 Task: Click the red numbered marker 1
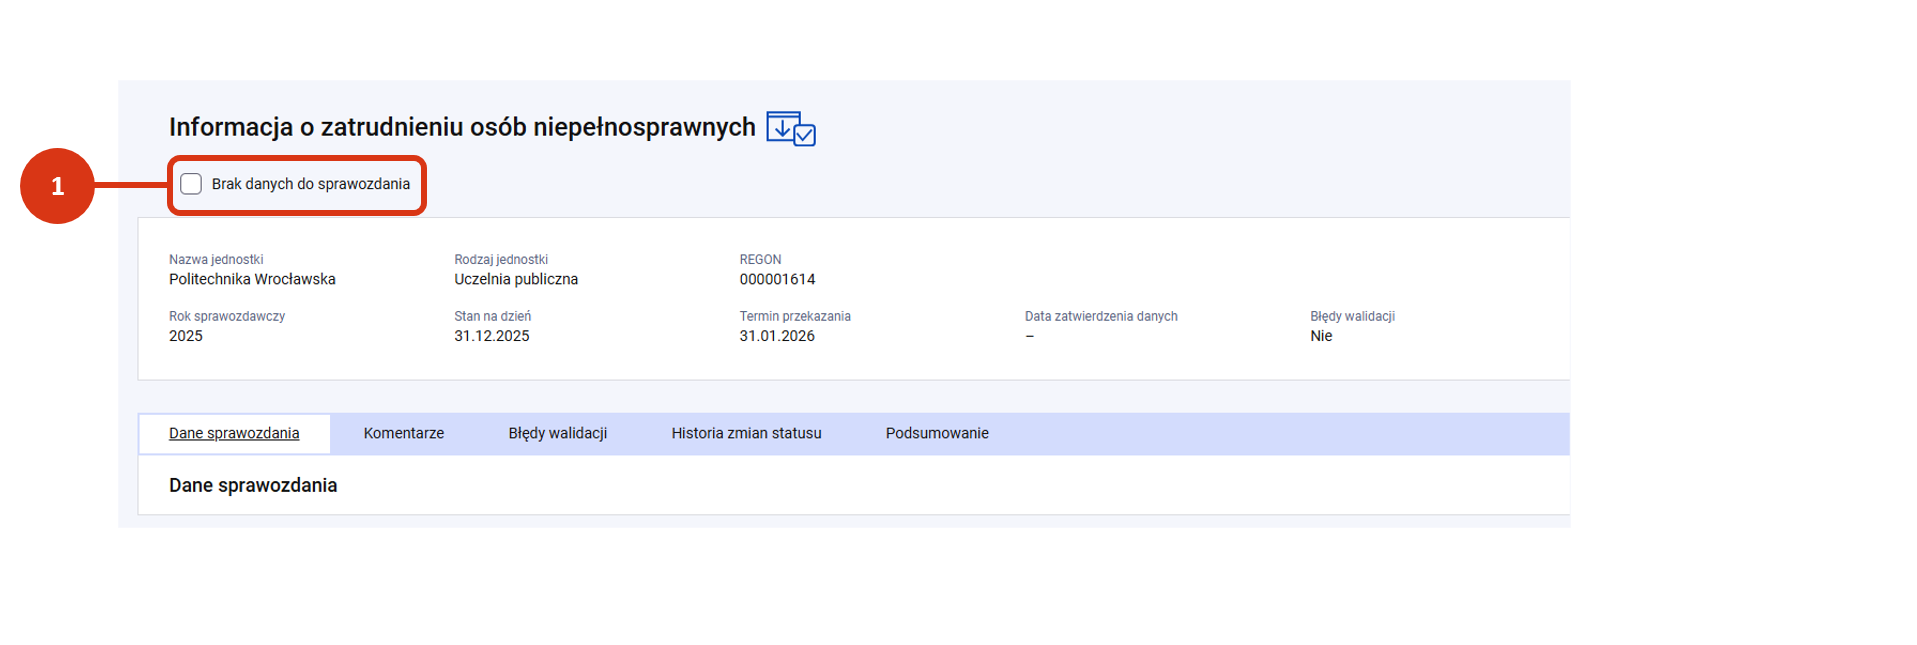point(57,186)
